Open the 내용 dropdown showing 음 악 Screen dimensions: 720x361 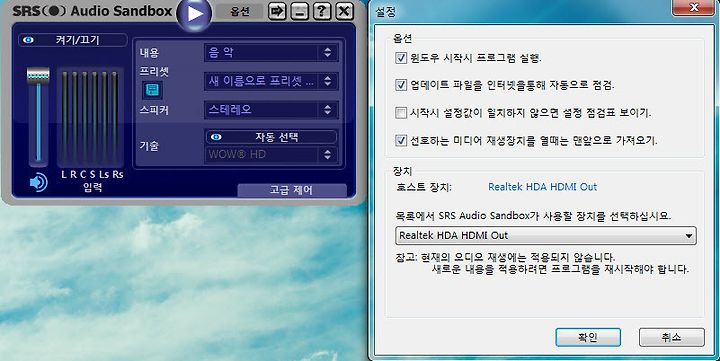pos(271,52)
